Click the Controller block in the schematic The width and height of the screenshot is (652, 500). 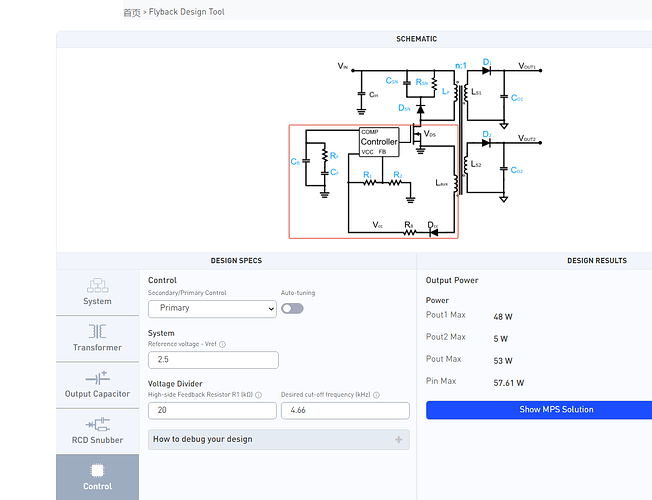[x=379, y=142]
